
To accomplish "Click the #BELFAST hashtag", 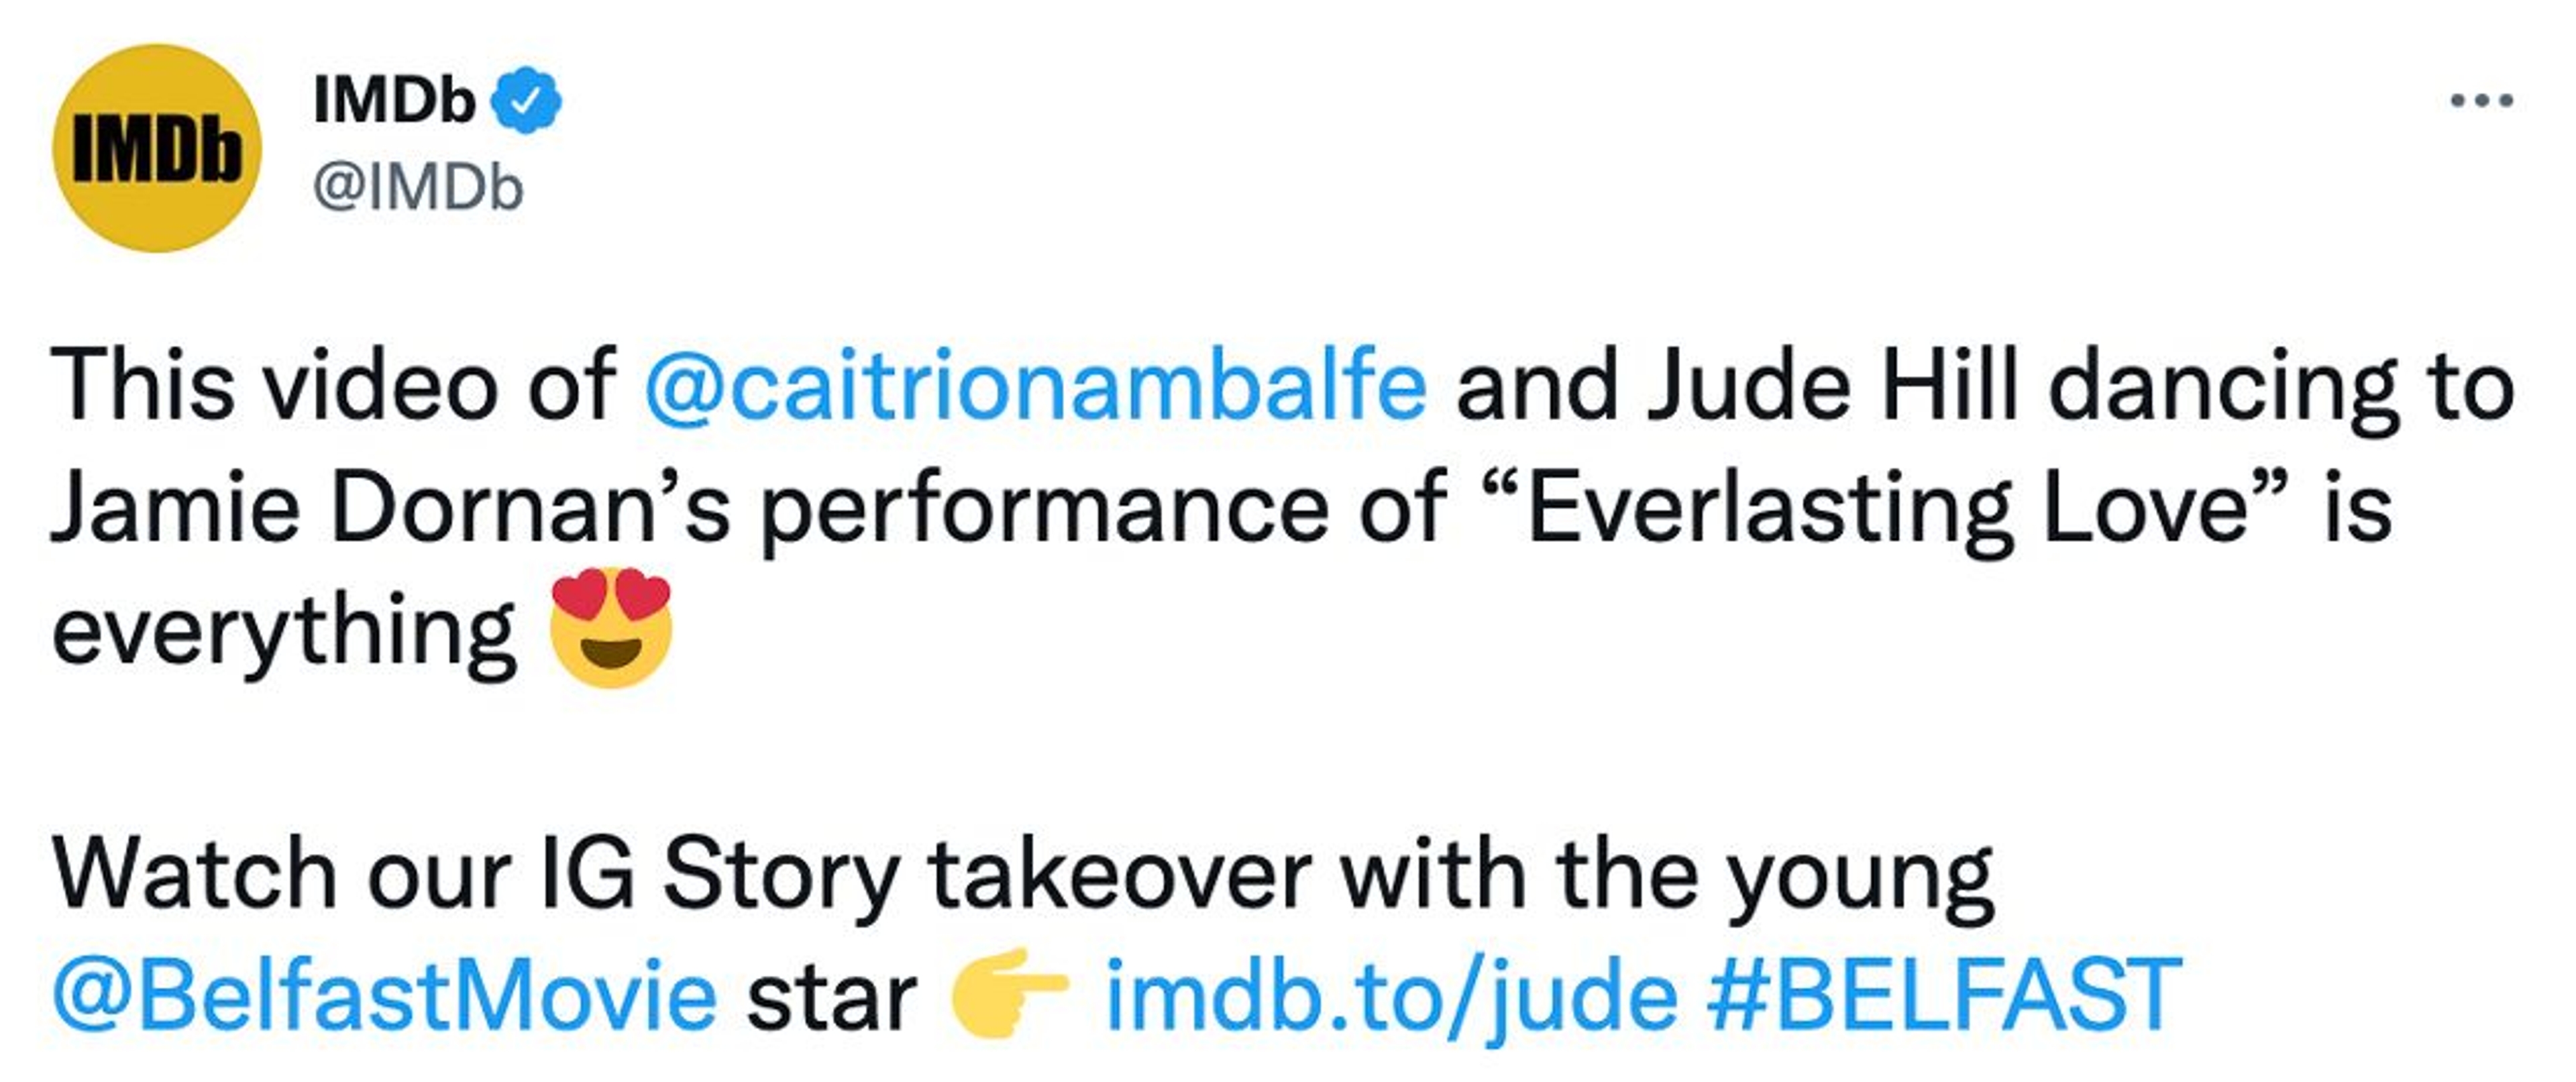I will pyautogui.click(x=1945, y=996).
